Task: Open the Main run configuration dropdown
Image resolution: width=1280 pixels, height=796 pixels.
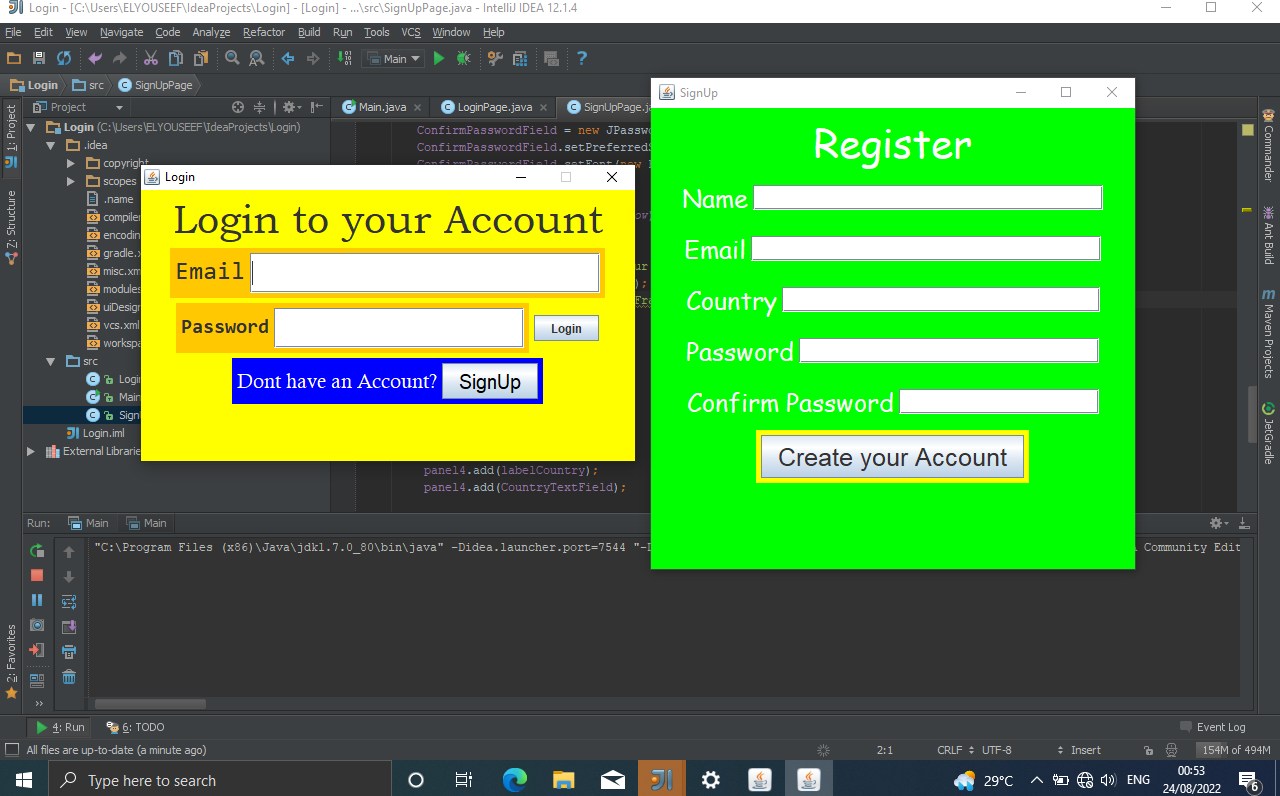Action: point(396,59)
